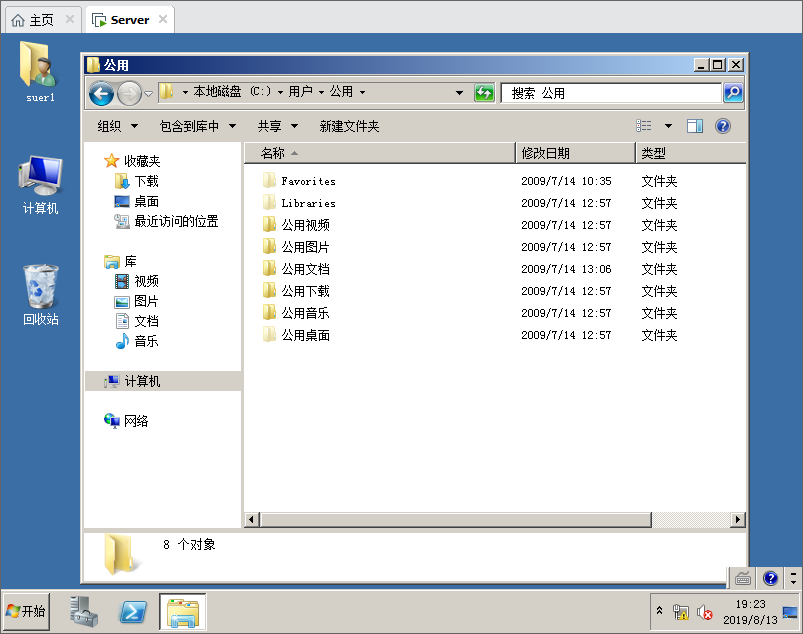Click the Back navigation arrow button
This screenshot has width=803, height=634.
click(x=101, y=93)
